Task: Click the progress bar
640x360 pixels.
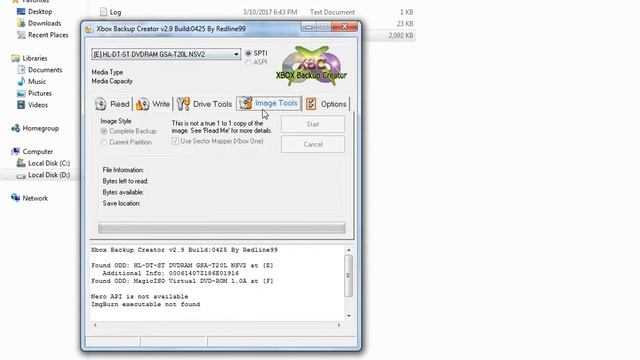Action: [x=222, y=228]
